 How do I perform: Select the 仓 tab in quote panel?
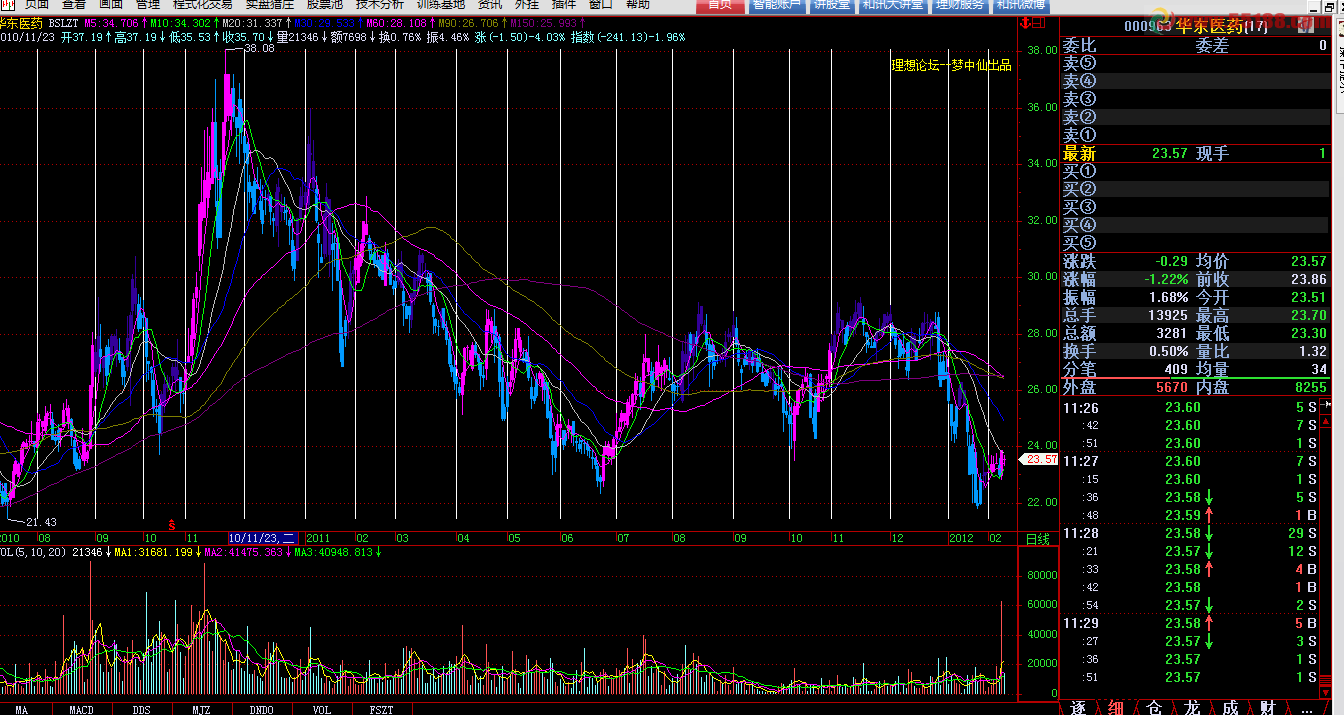click(1154, 707)
